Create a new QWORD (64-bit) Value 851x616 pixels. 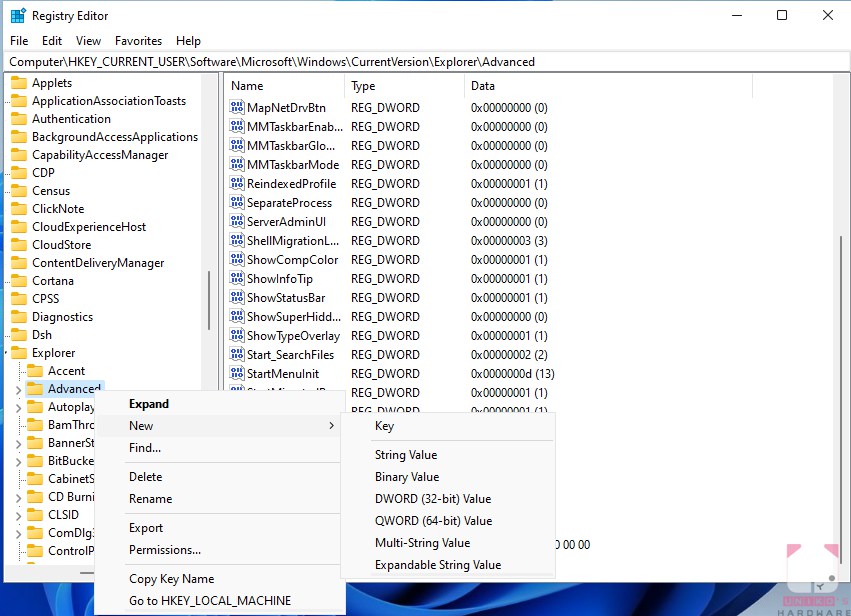(448, 520)
